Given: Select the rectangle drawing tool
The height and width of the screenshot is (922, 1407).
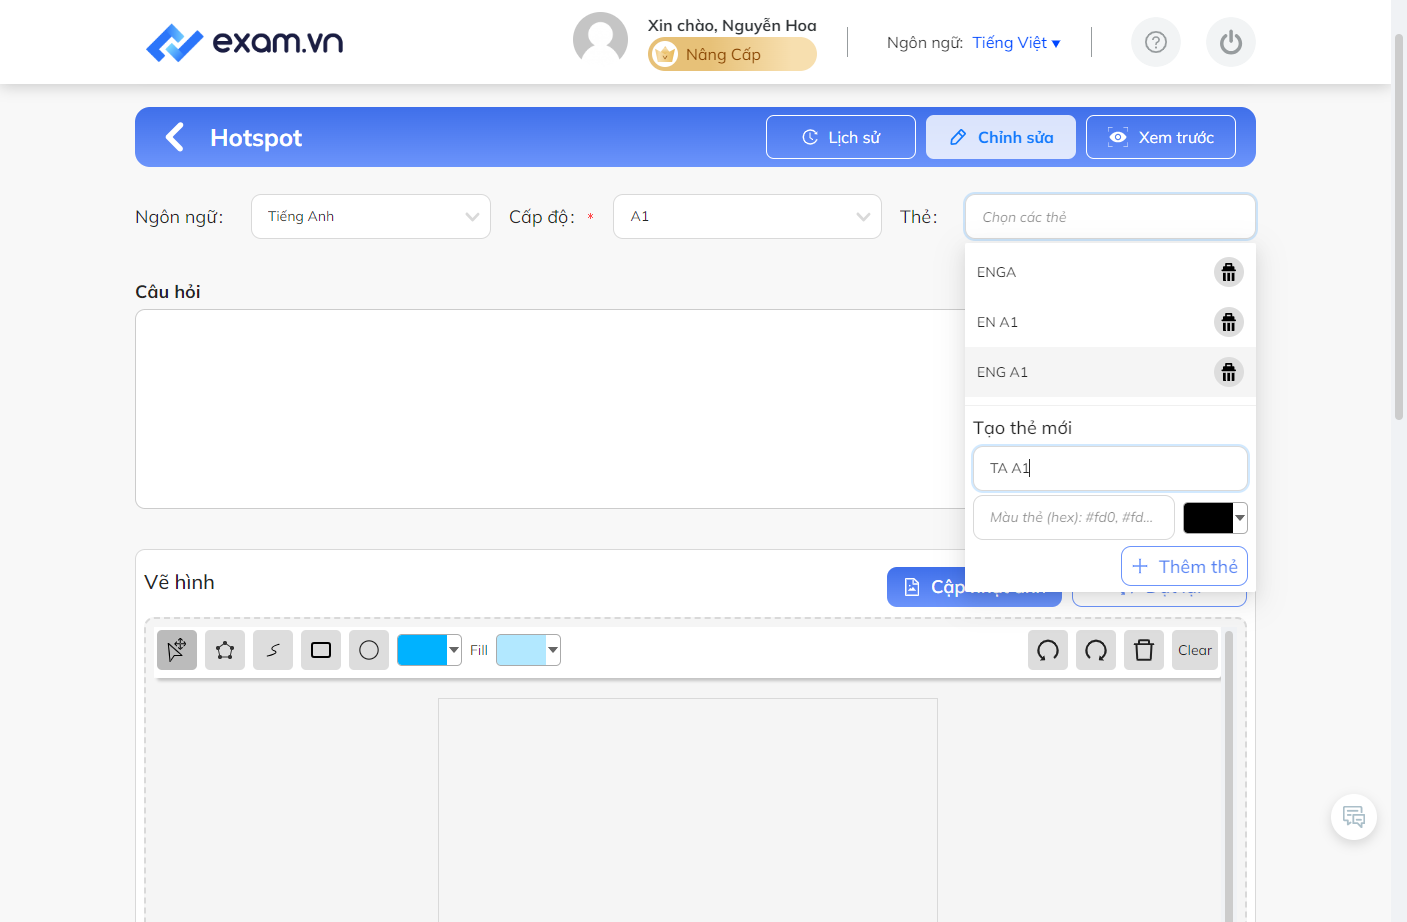Looking at the screenshot, I should [321, 650].
